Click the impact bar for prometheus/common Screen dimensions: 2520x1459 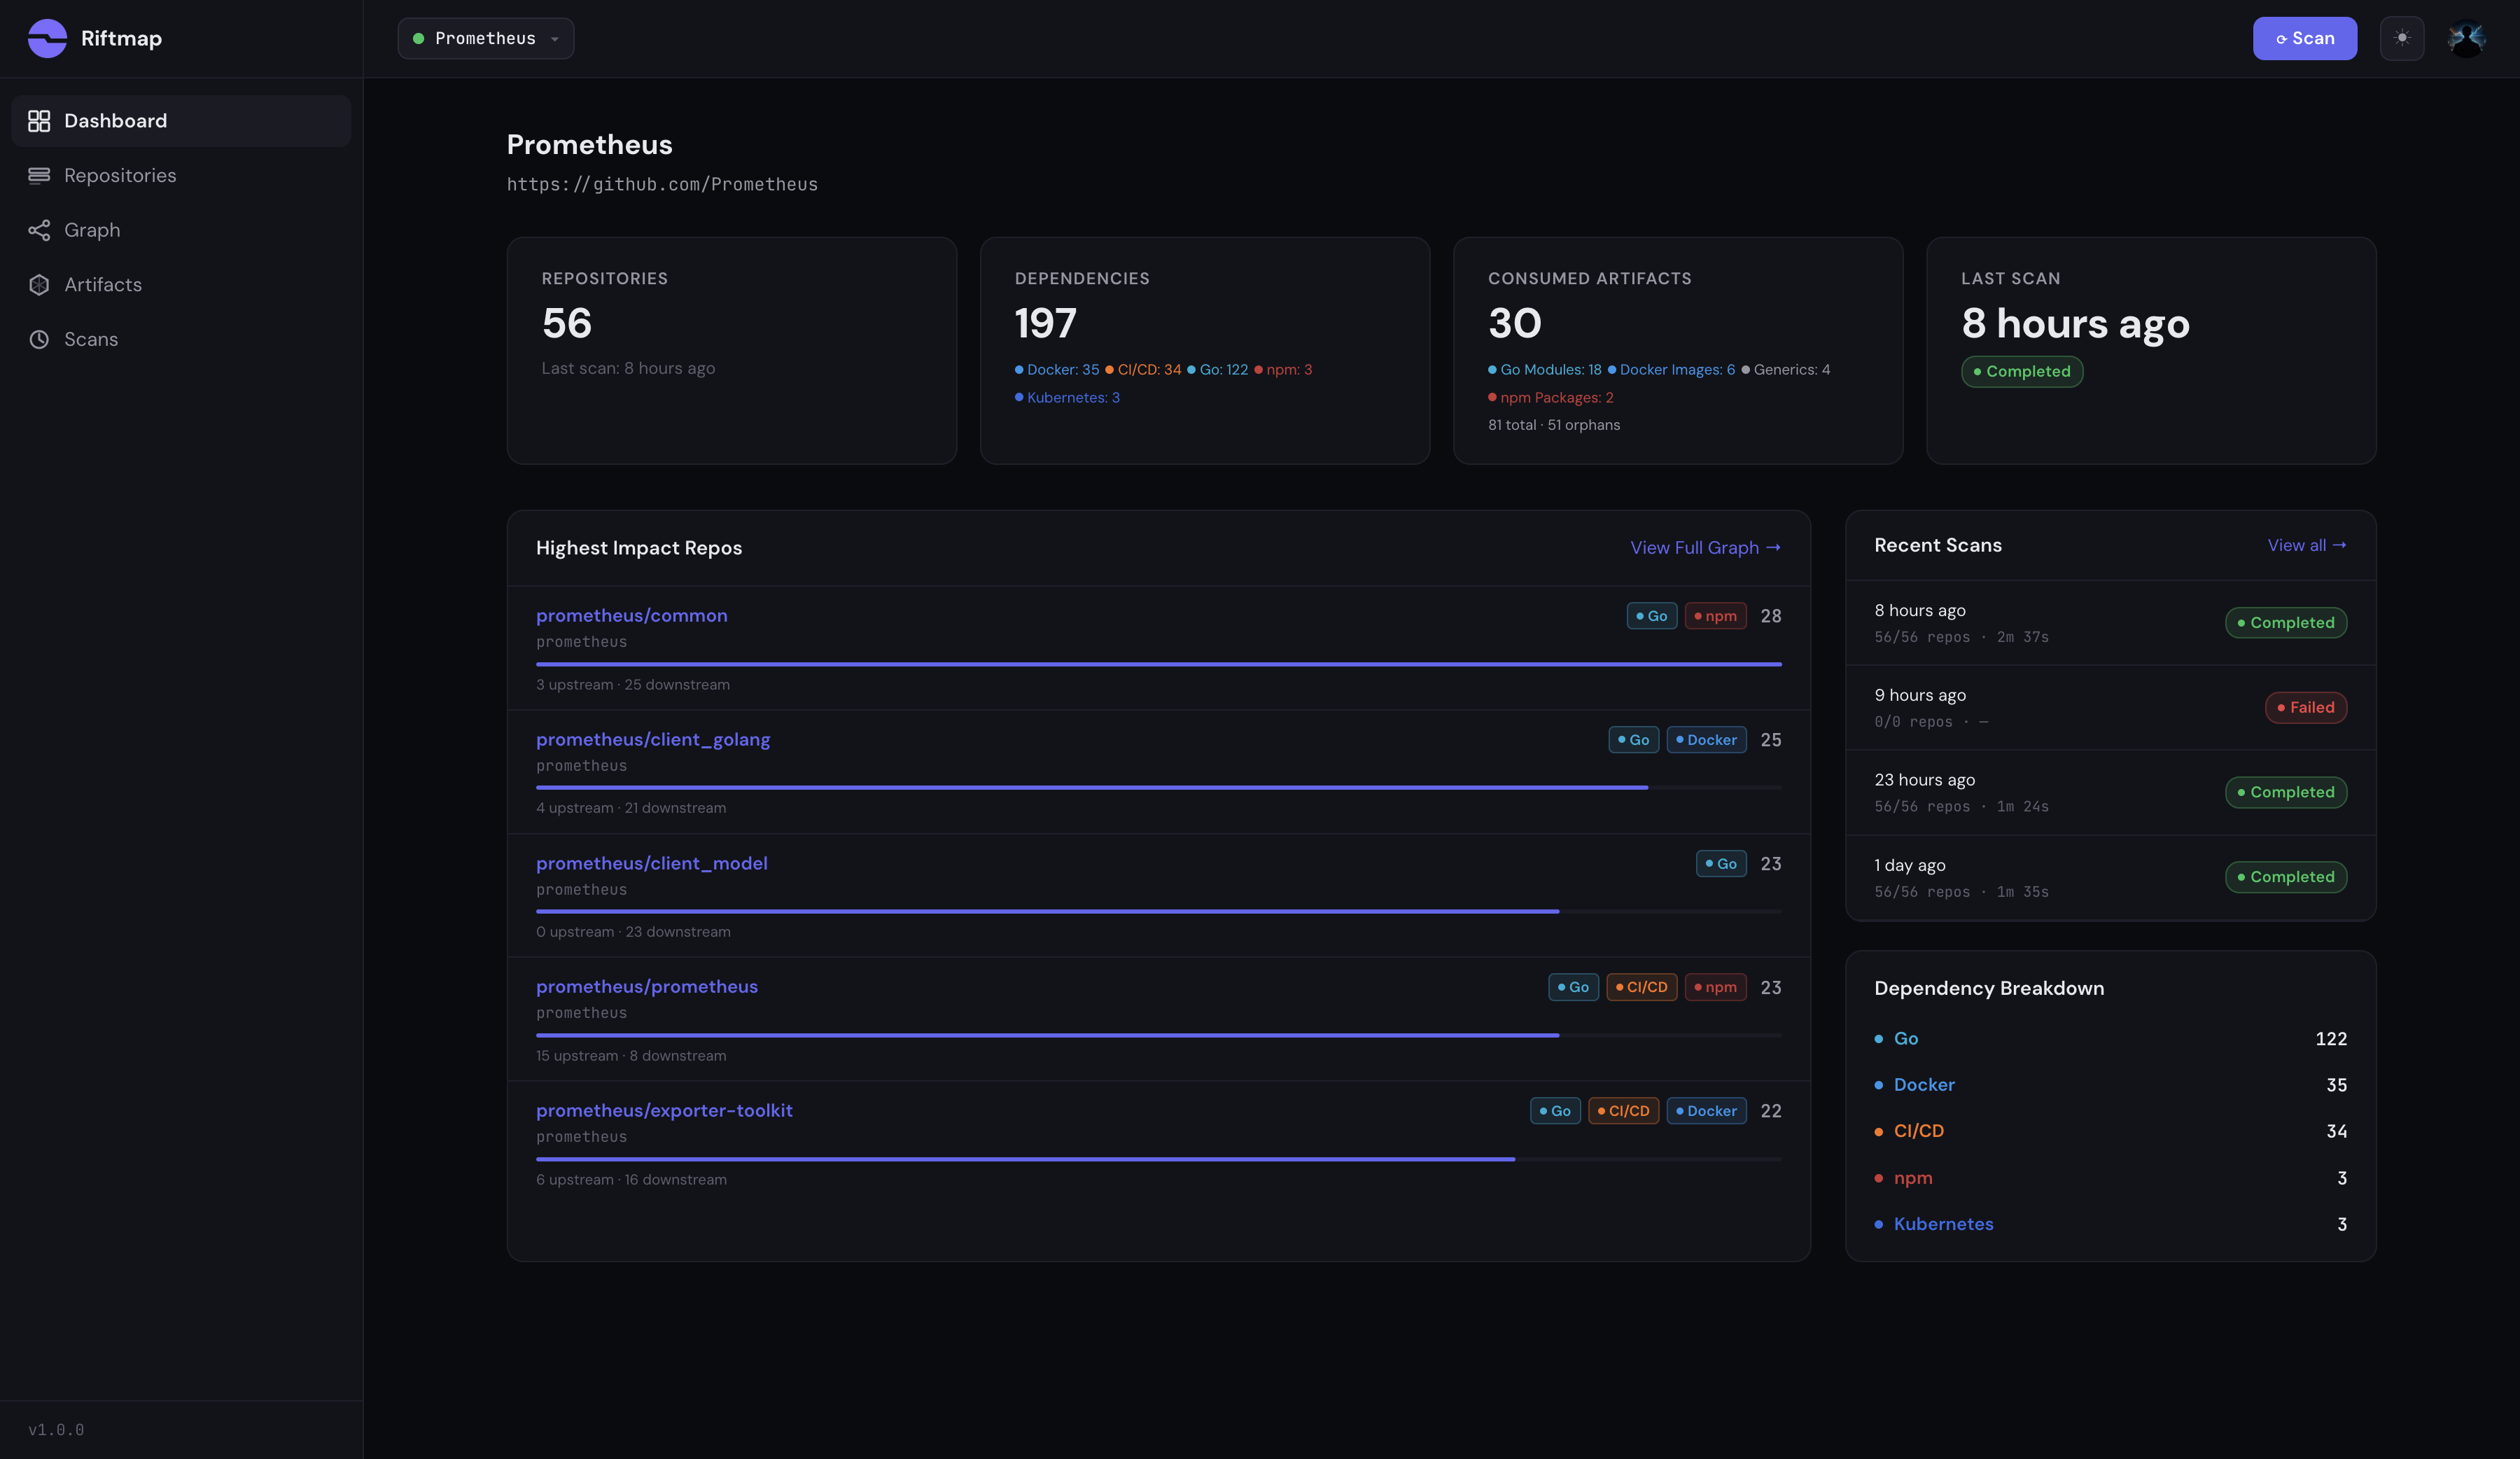click(1158, 664)
